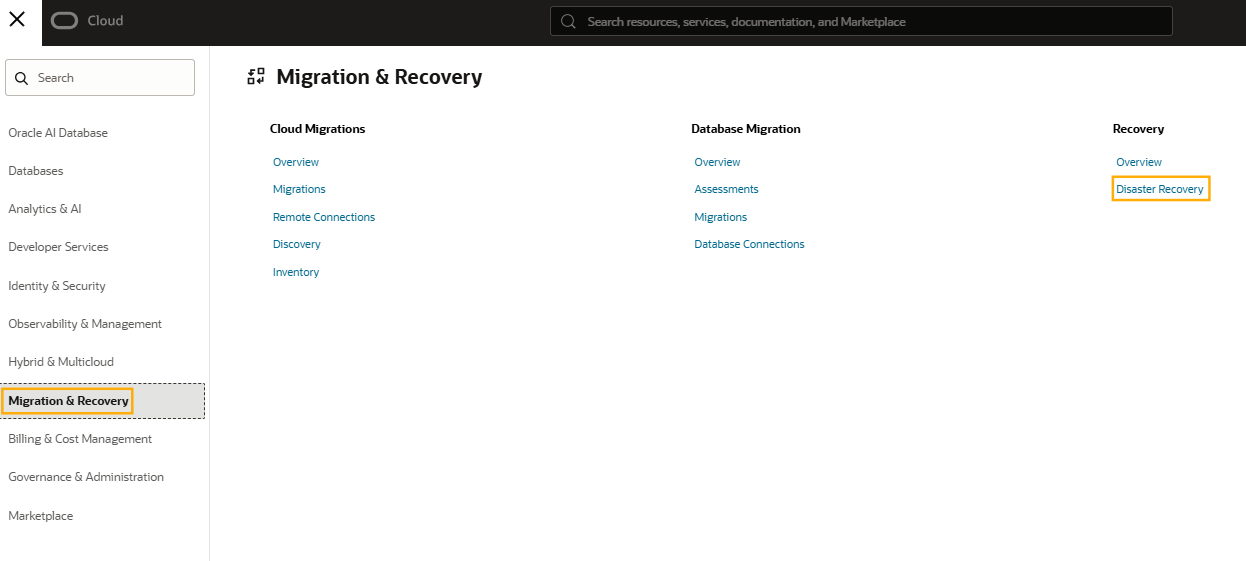Focus the navigation menu Search box

coord(100,78)
